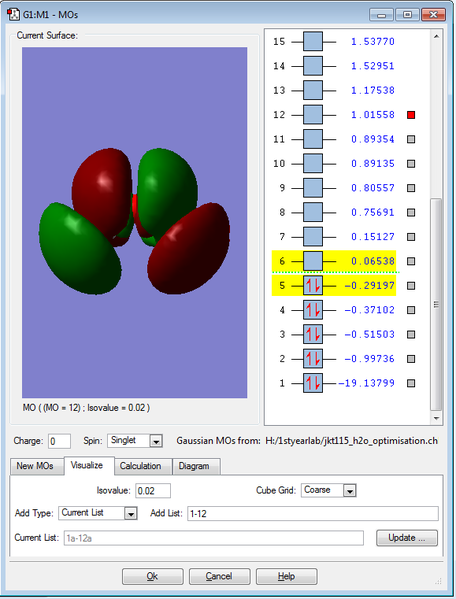This screenshot has height=599, width=456.
Task: Toggle surface marker for orbital 5
Action: 411,285
